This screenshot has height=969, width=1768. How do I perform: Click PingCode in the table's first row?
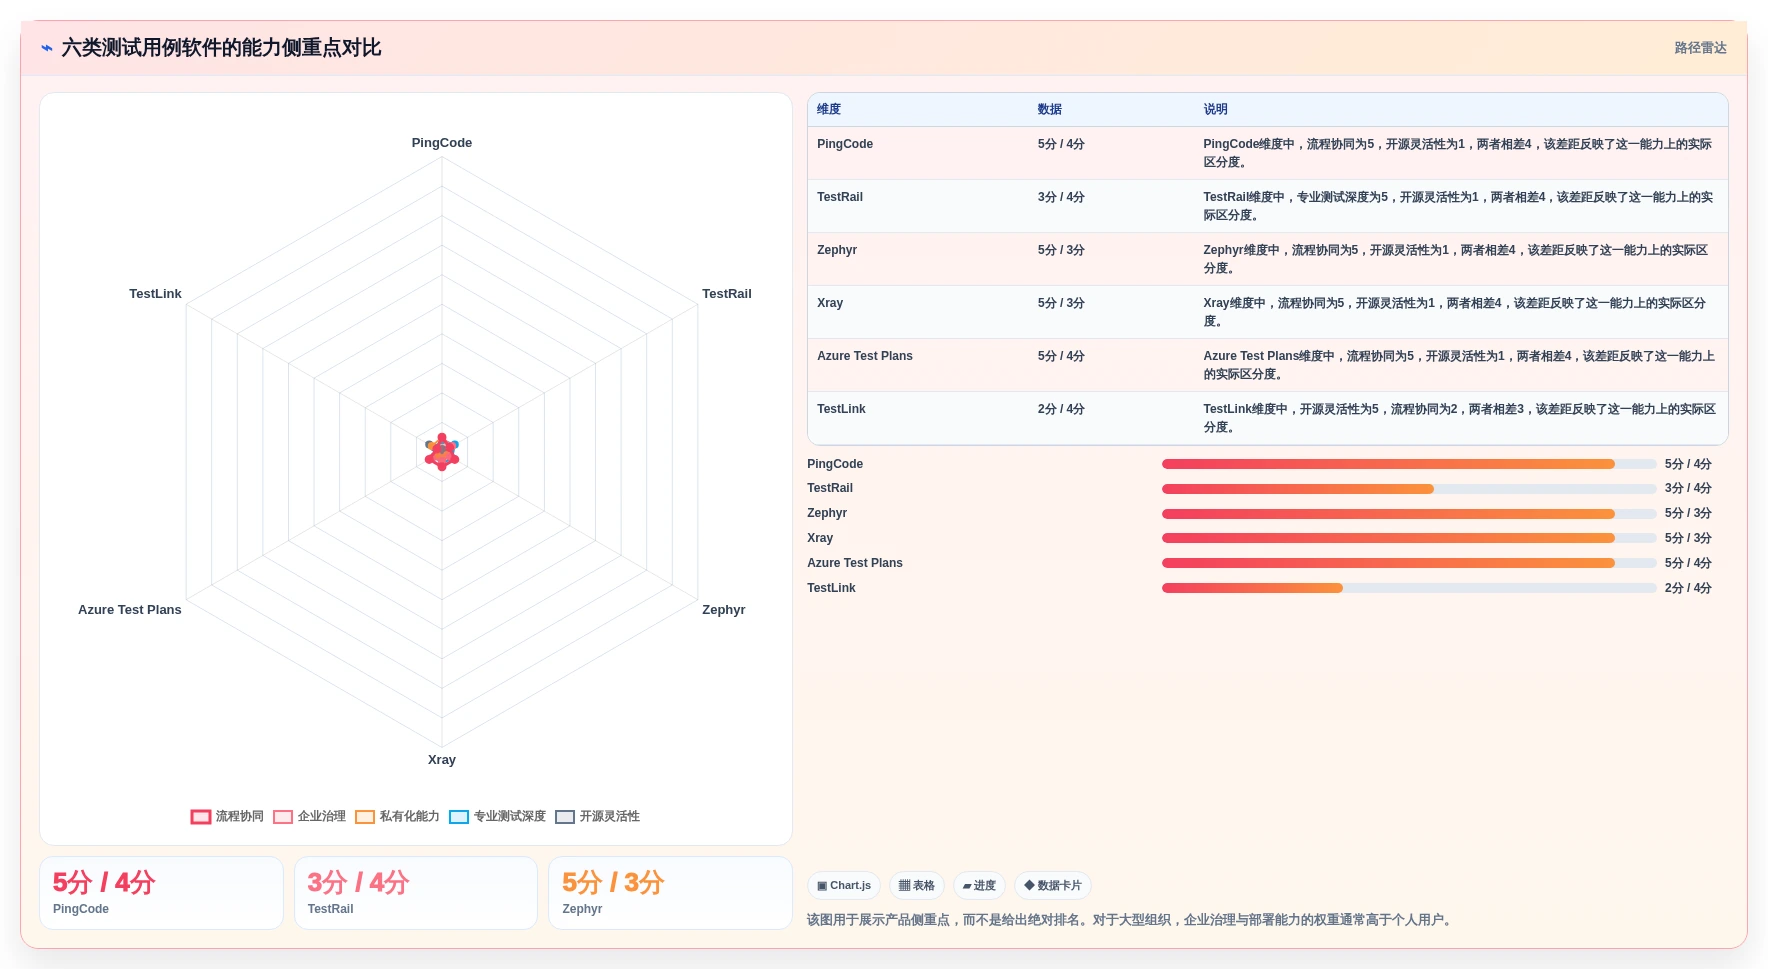845,144
